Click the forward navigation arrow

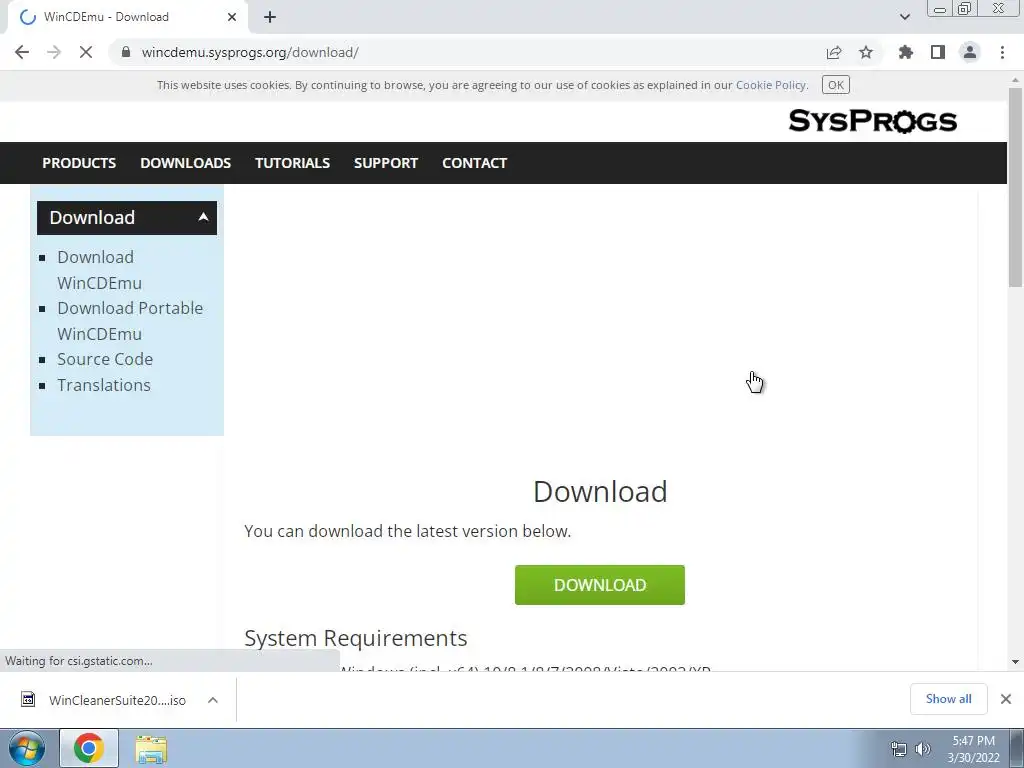(x=54, y=52)
